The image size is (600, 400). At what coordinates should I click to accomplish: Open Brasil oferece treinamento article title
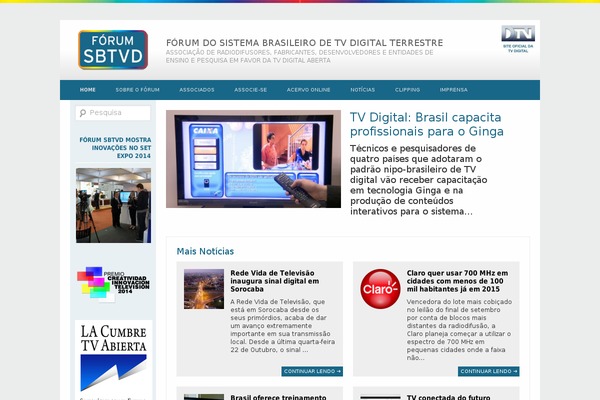pyautogui.click(x=278, y=397)
